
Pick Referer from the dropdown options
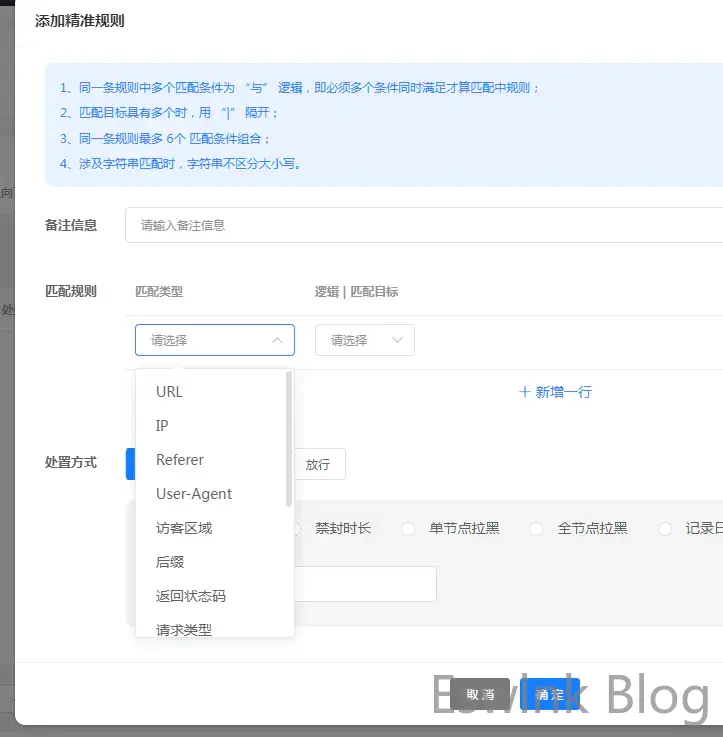(180, 460)
